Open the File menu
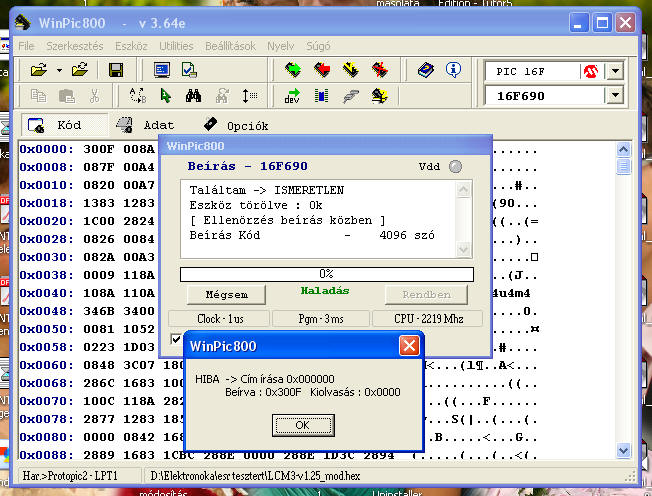 [x=26, y=46]
